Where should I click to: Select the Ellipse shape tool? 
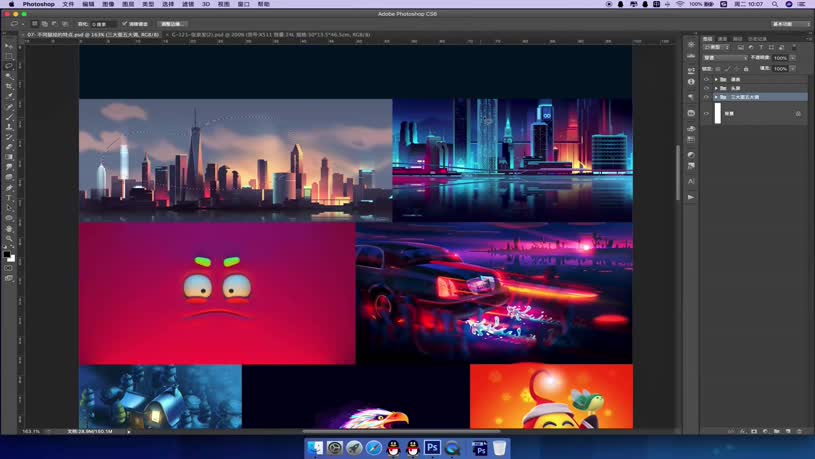pos(9,218)
